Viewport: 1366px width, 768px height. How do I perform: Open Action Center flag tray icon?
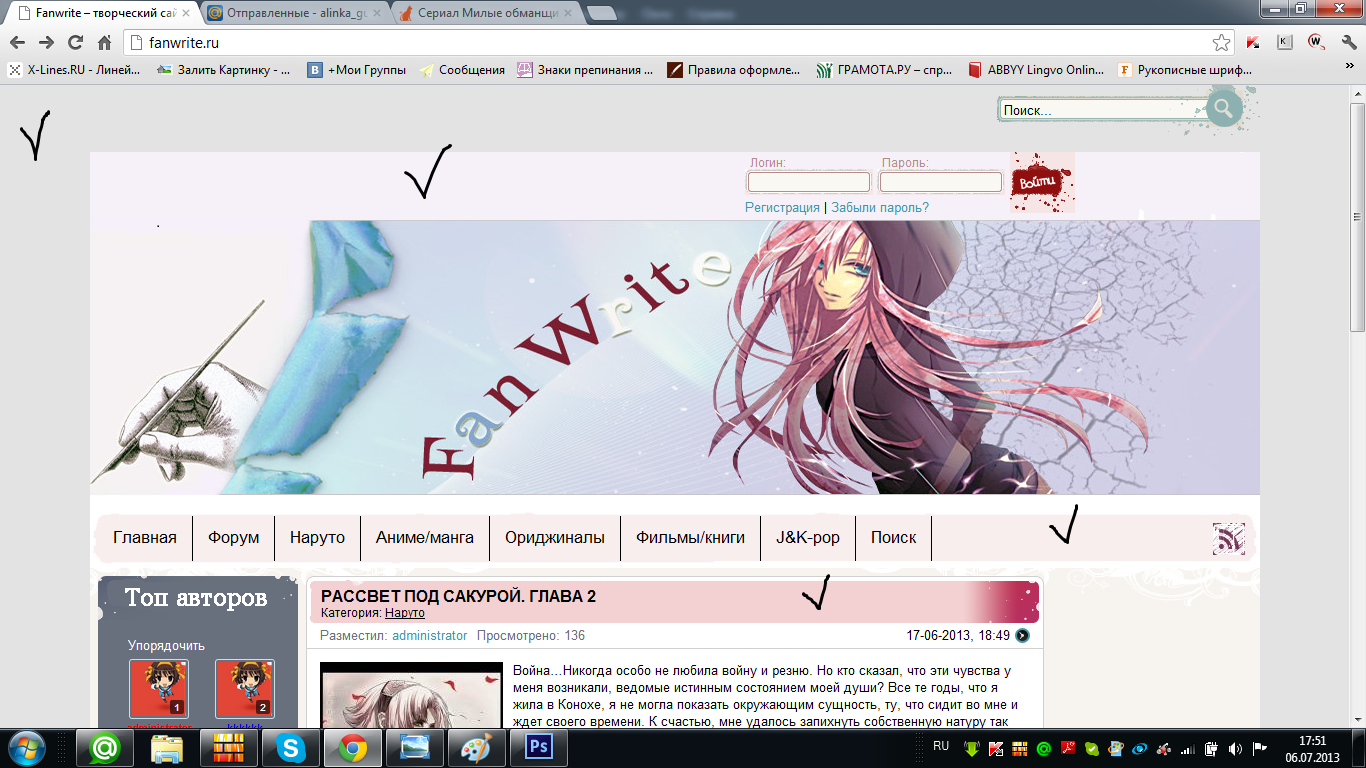[x=1260, y=748]
